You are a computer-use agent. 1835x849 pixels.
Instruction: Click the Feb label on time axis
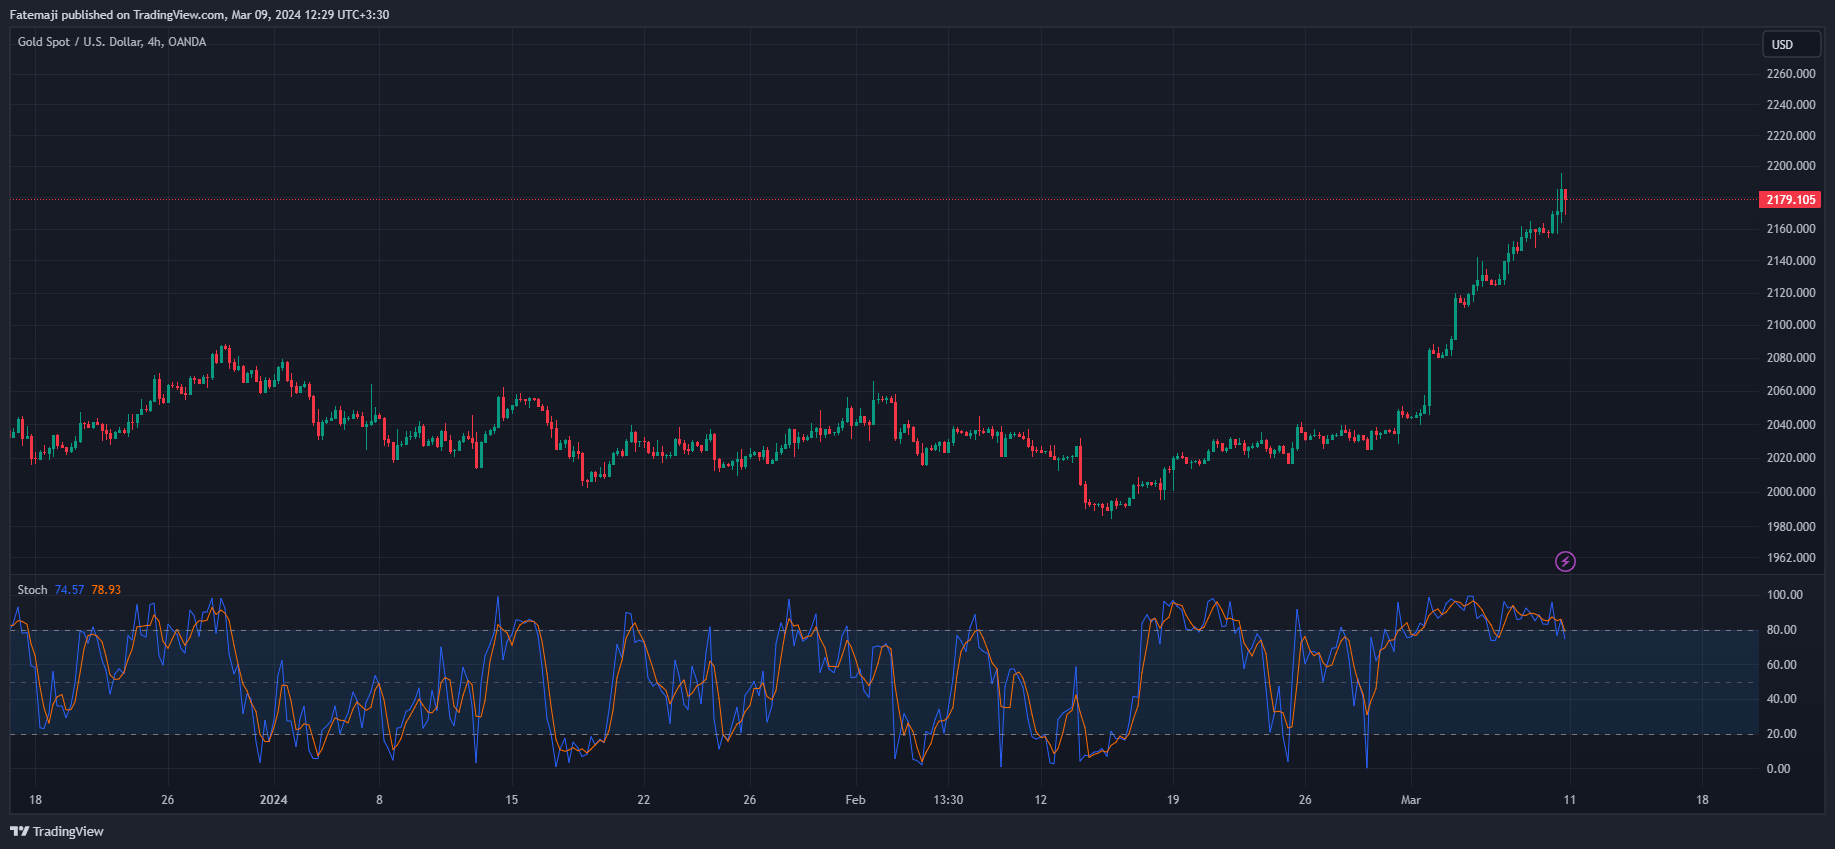[855, 800]
